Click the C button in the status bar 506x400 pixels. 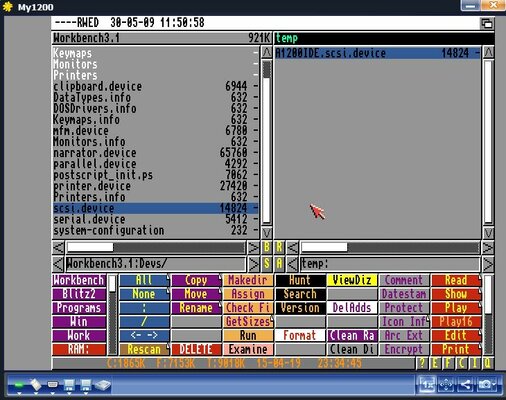461,363
